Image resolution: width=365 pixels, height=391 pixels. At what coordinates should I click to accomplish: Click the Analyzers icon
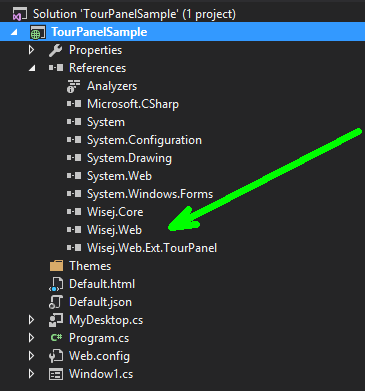73,86
